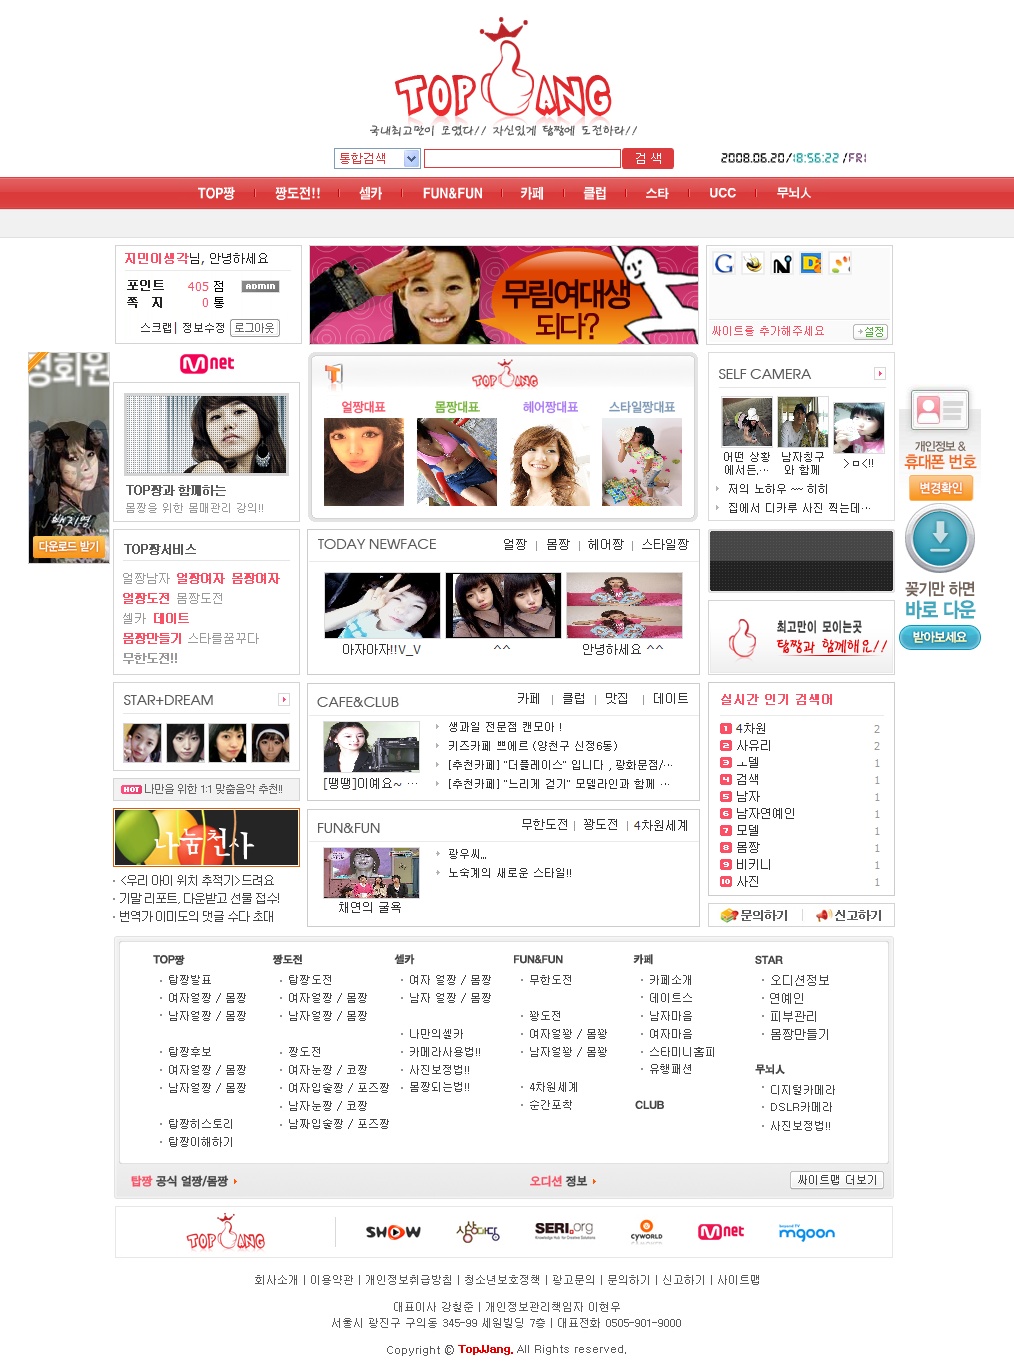Expand the SELF CAMERA arrow button

click(x=880, y=374)
